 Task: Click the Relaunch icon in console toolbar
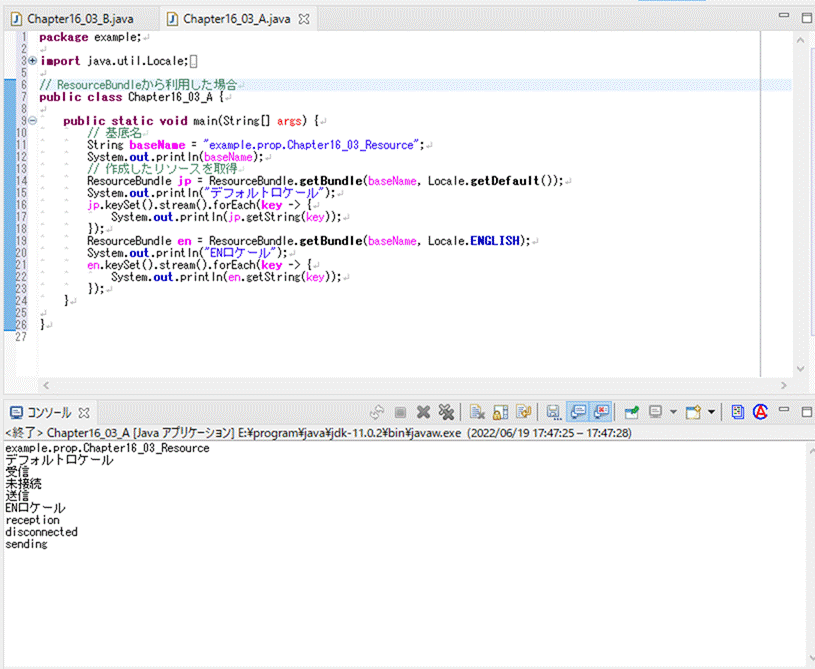coord(377,412)
